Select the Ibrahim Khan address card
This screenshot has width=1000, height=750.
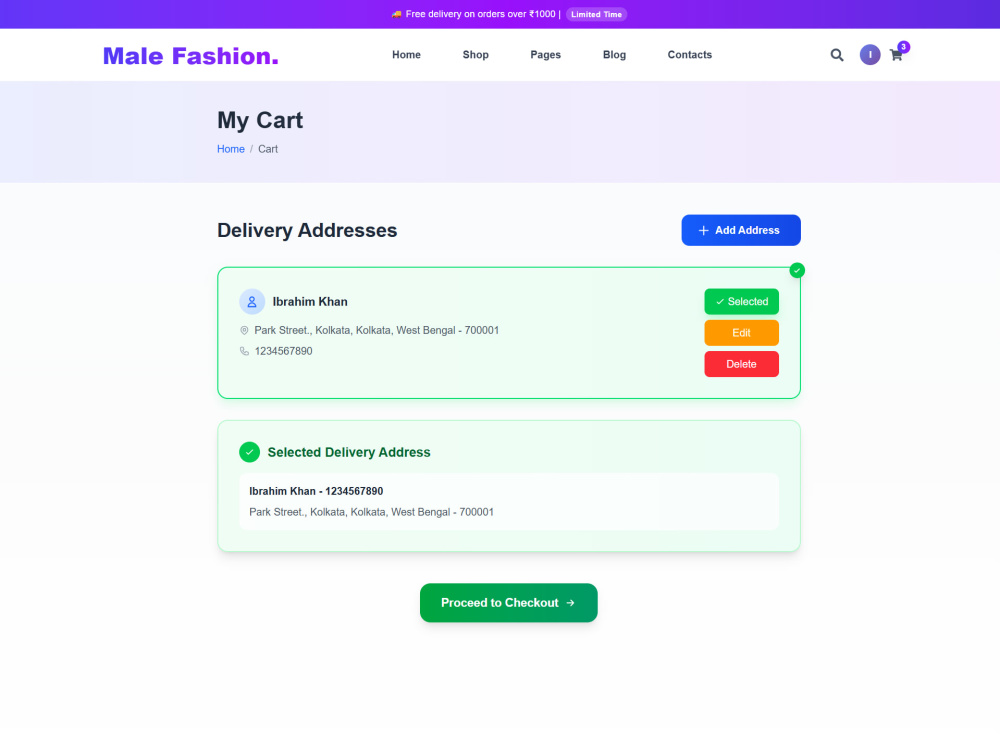pyautogui.click(x=509, y=333)
